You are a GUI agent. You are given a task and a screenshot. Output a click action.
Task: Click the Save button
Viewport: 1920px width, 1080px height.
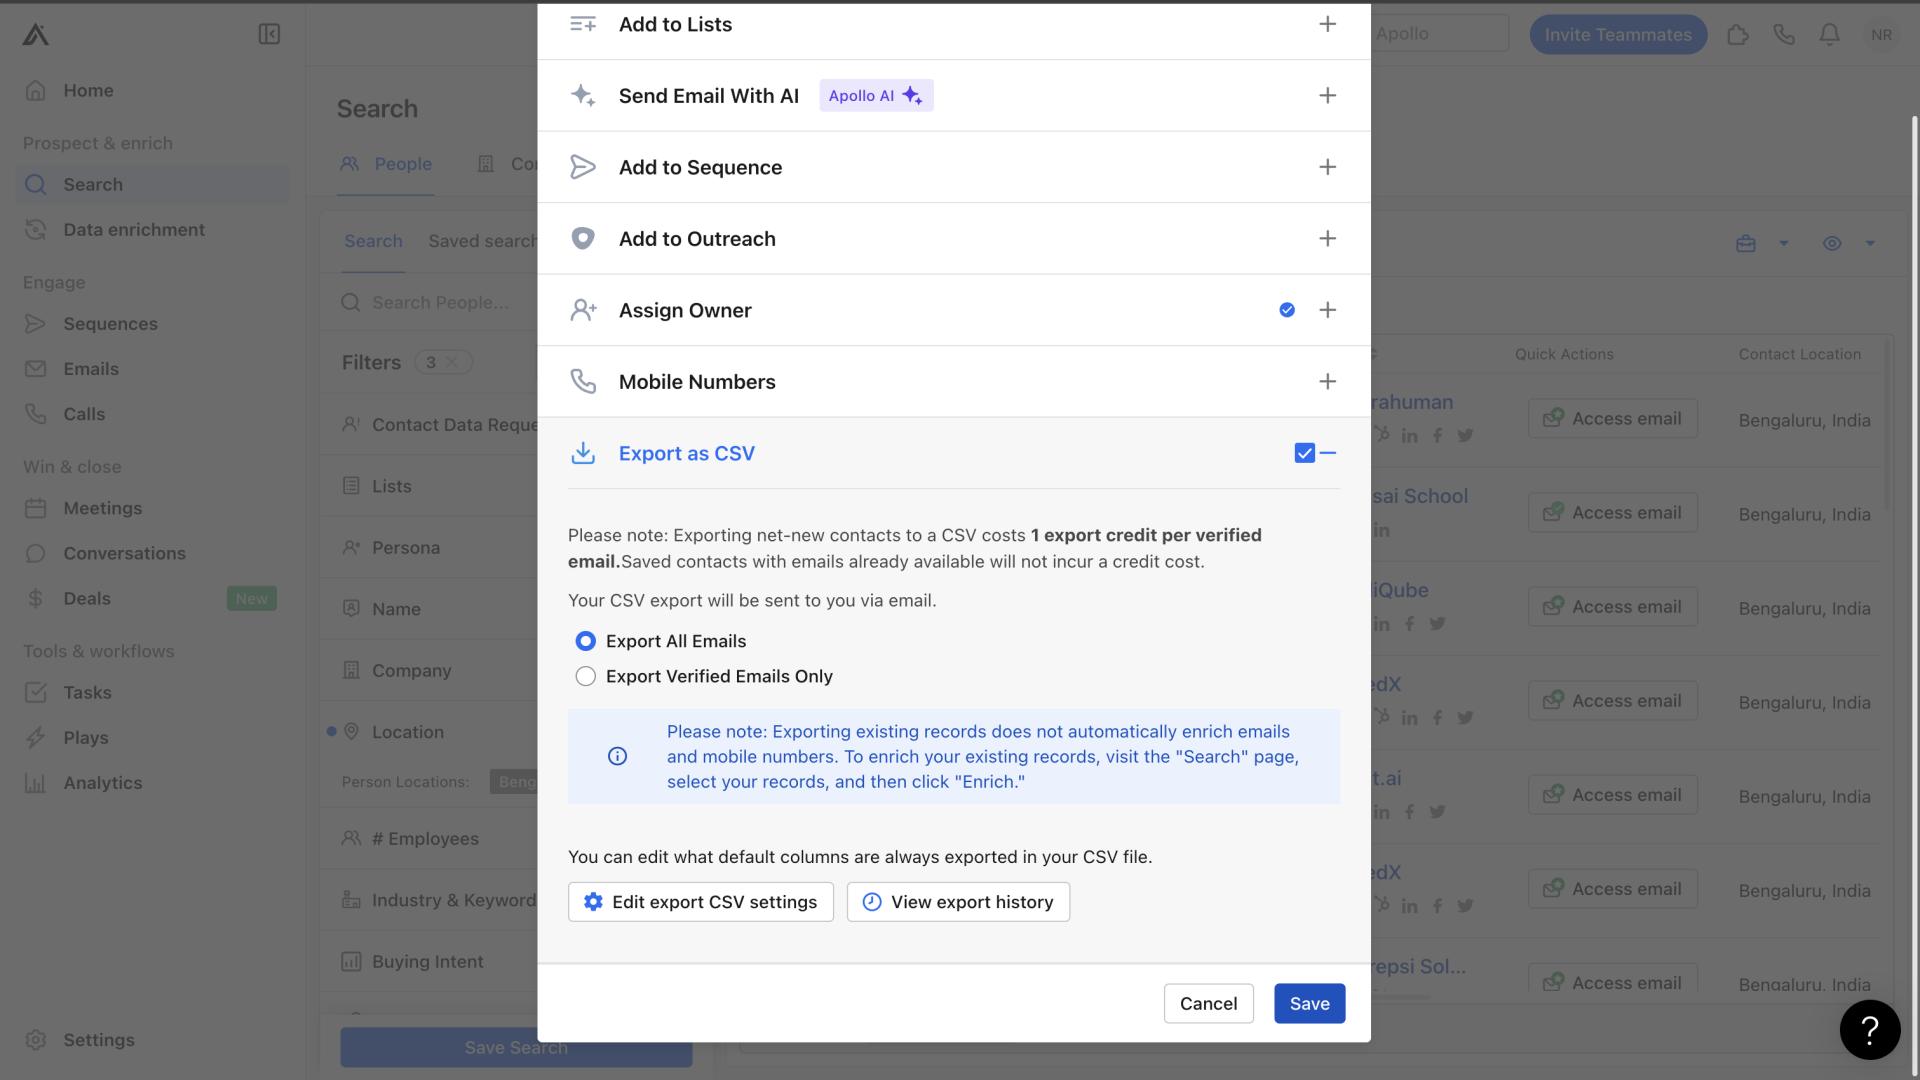click(x=1308, y=1002)
